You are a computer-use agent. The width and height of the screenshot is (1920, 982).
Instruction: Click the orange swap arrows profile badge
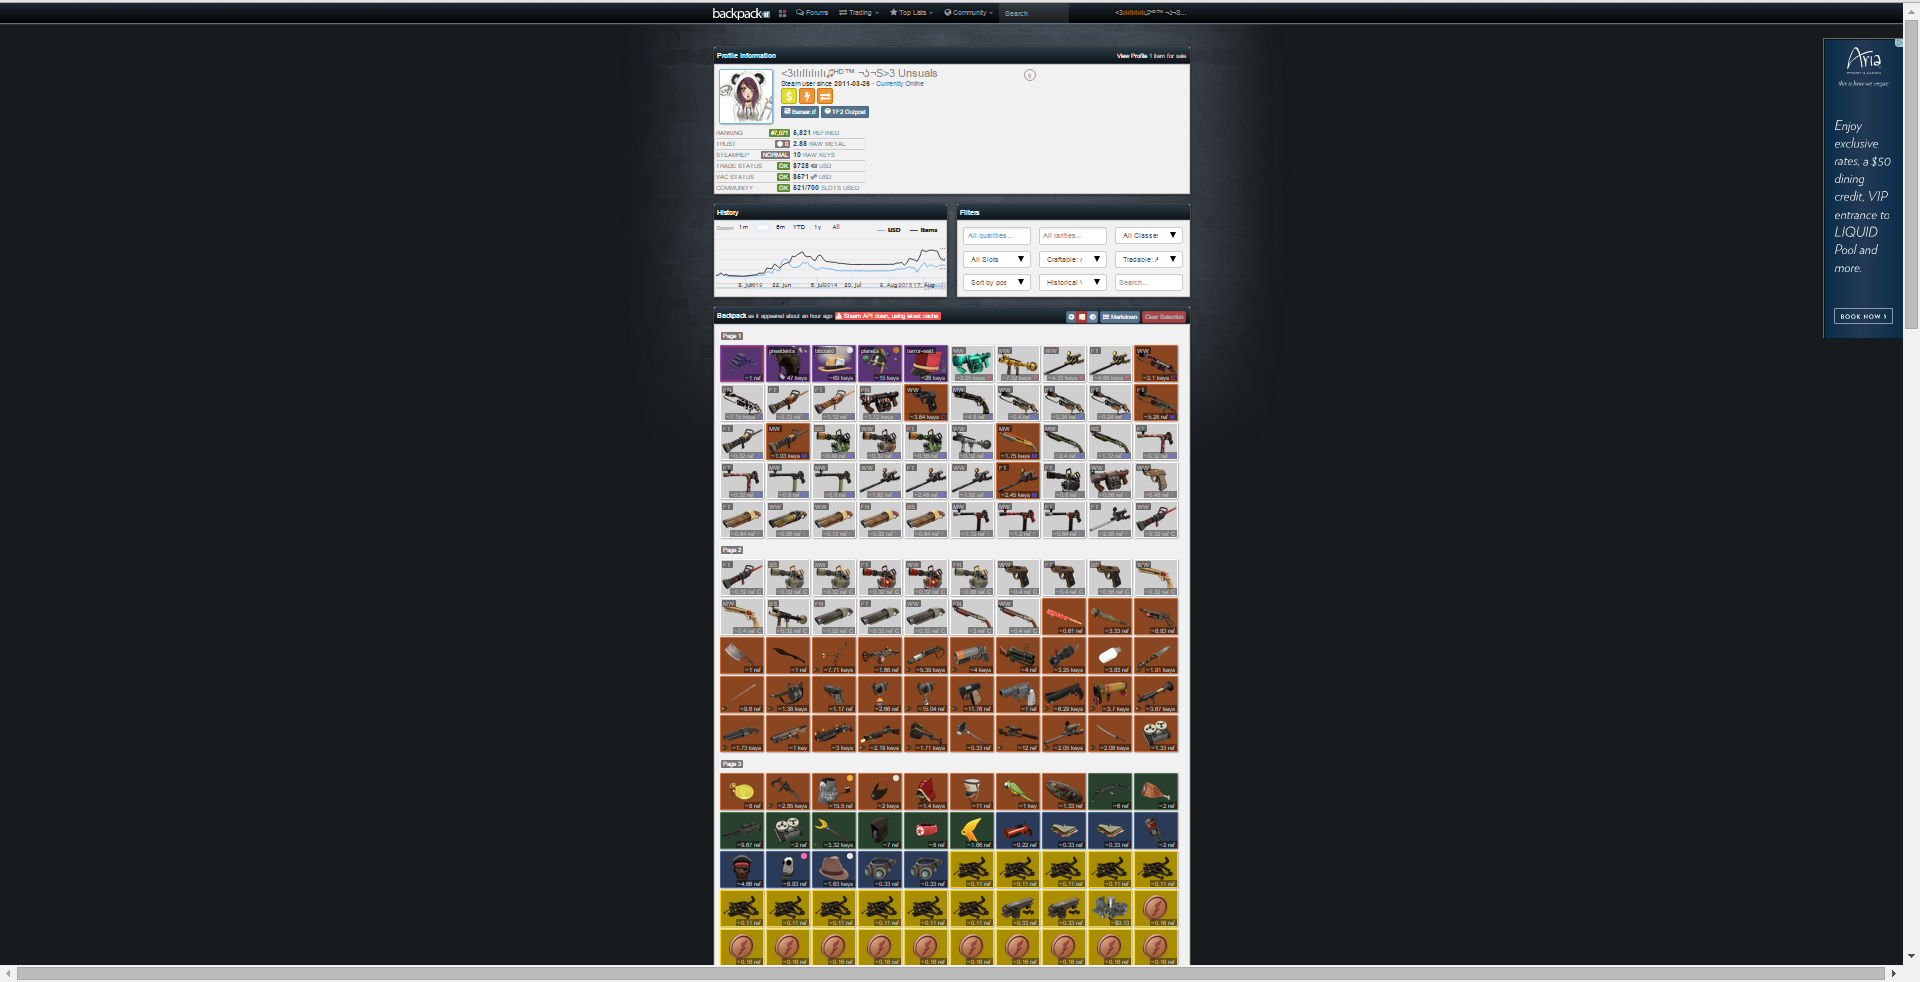(825, 96)
